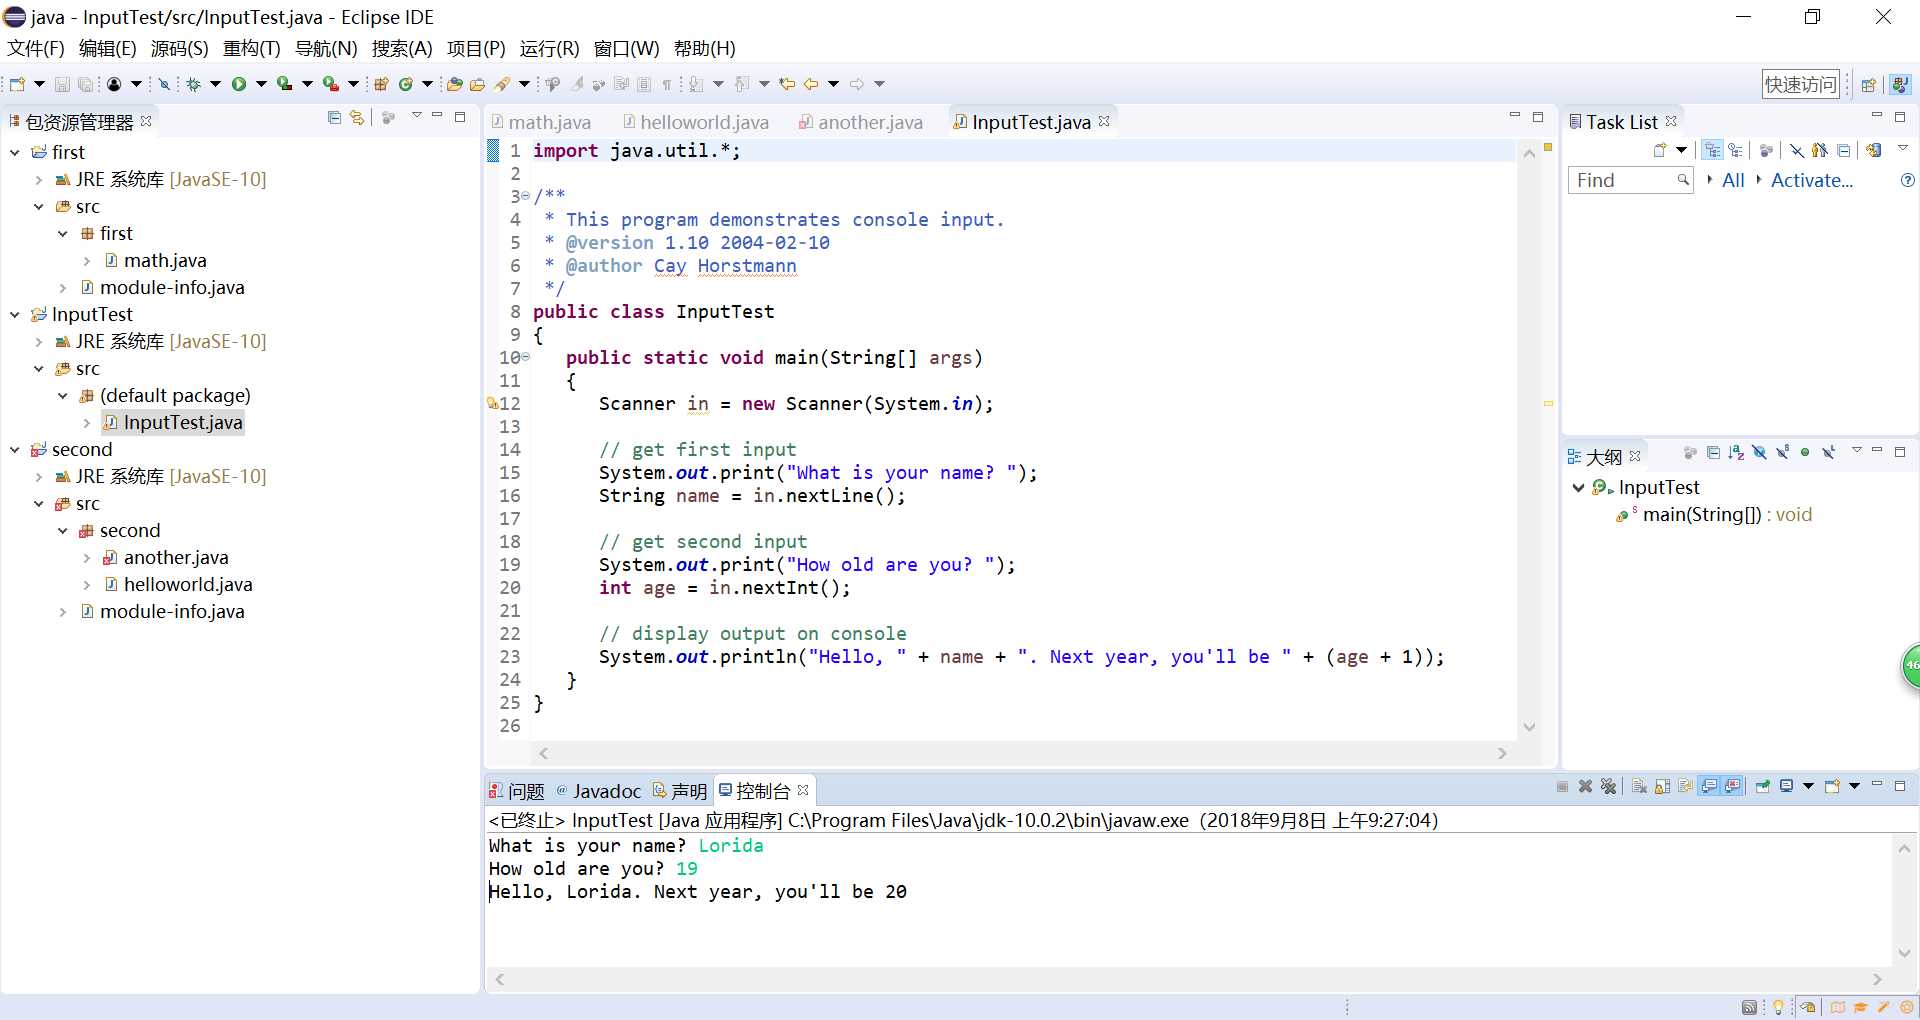The height and width of the screenshot is (1020, 1920).
Task: Click the New file toolbar icon
Action: (x=17, y=85)
